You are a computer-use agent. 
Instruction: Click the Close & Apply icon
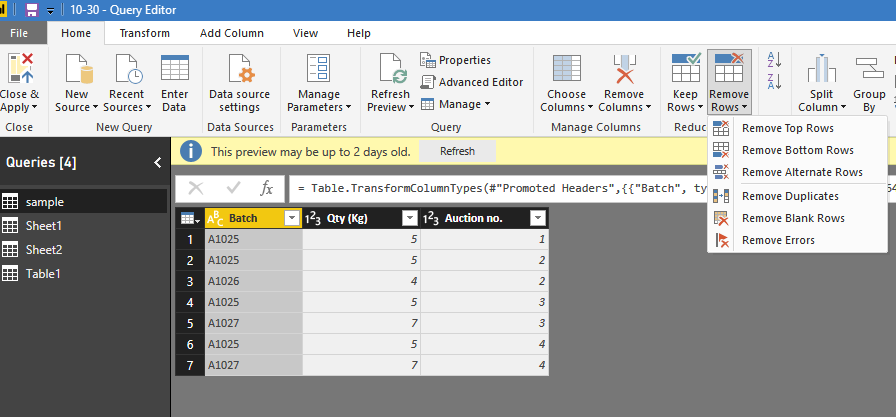[x=20, y=69]
